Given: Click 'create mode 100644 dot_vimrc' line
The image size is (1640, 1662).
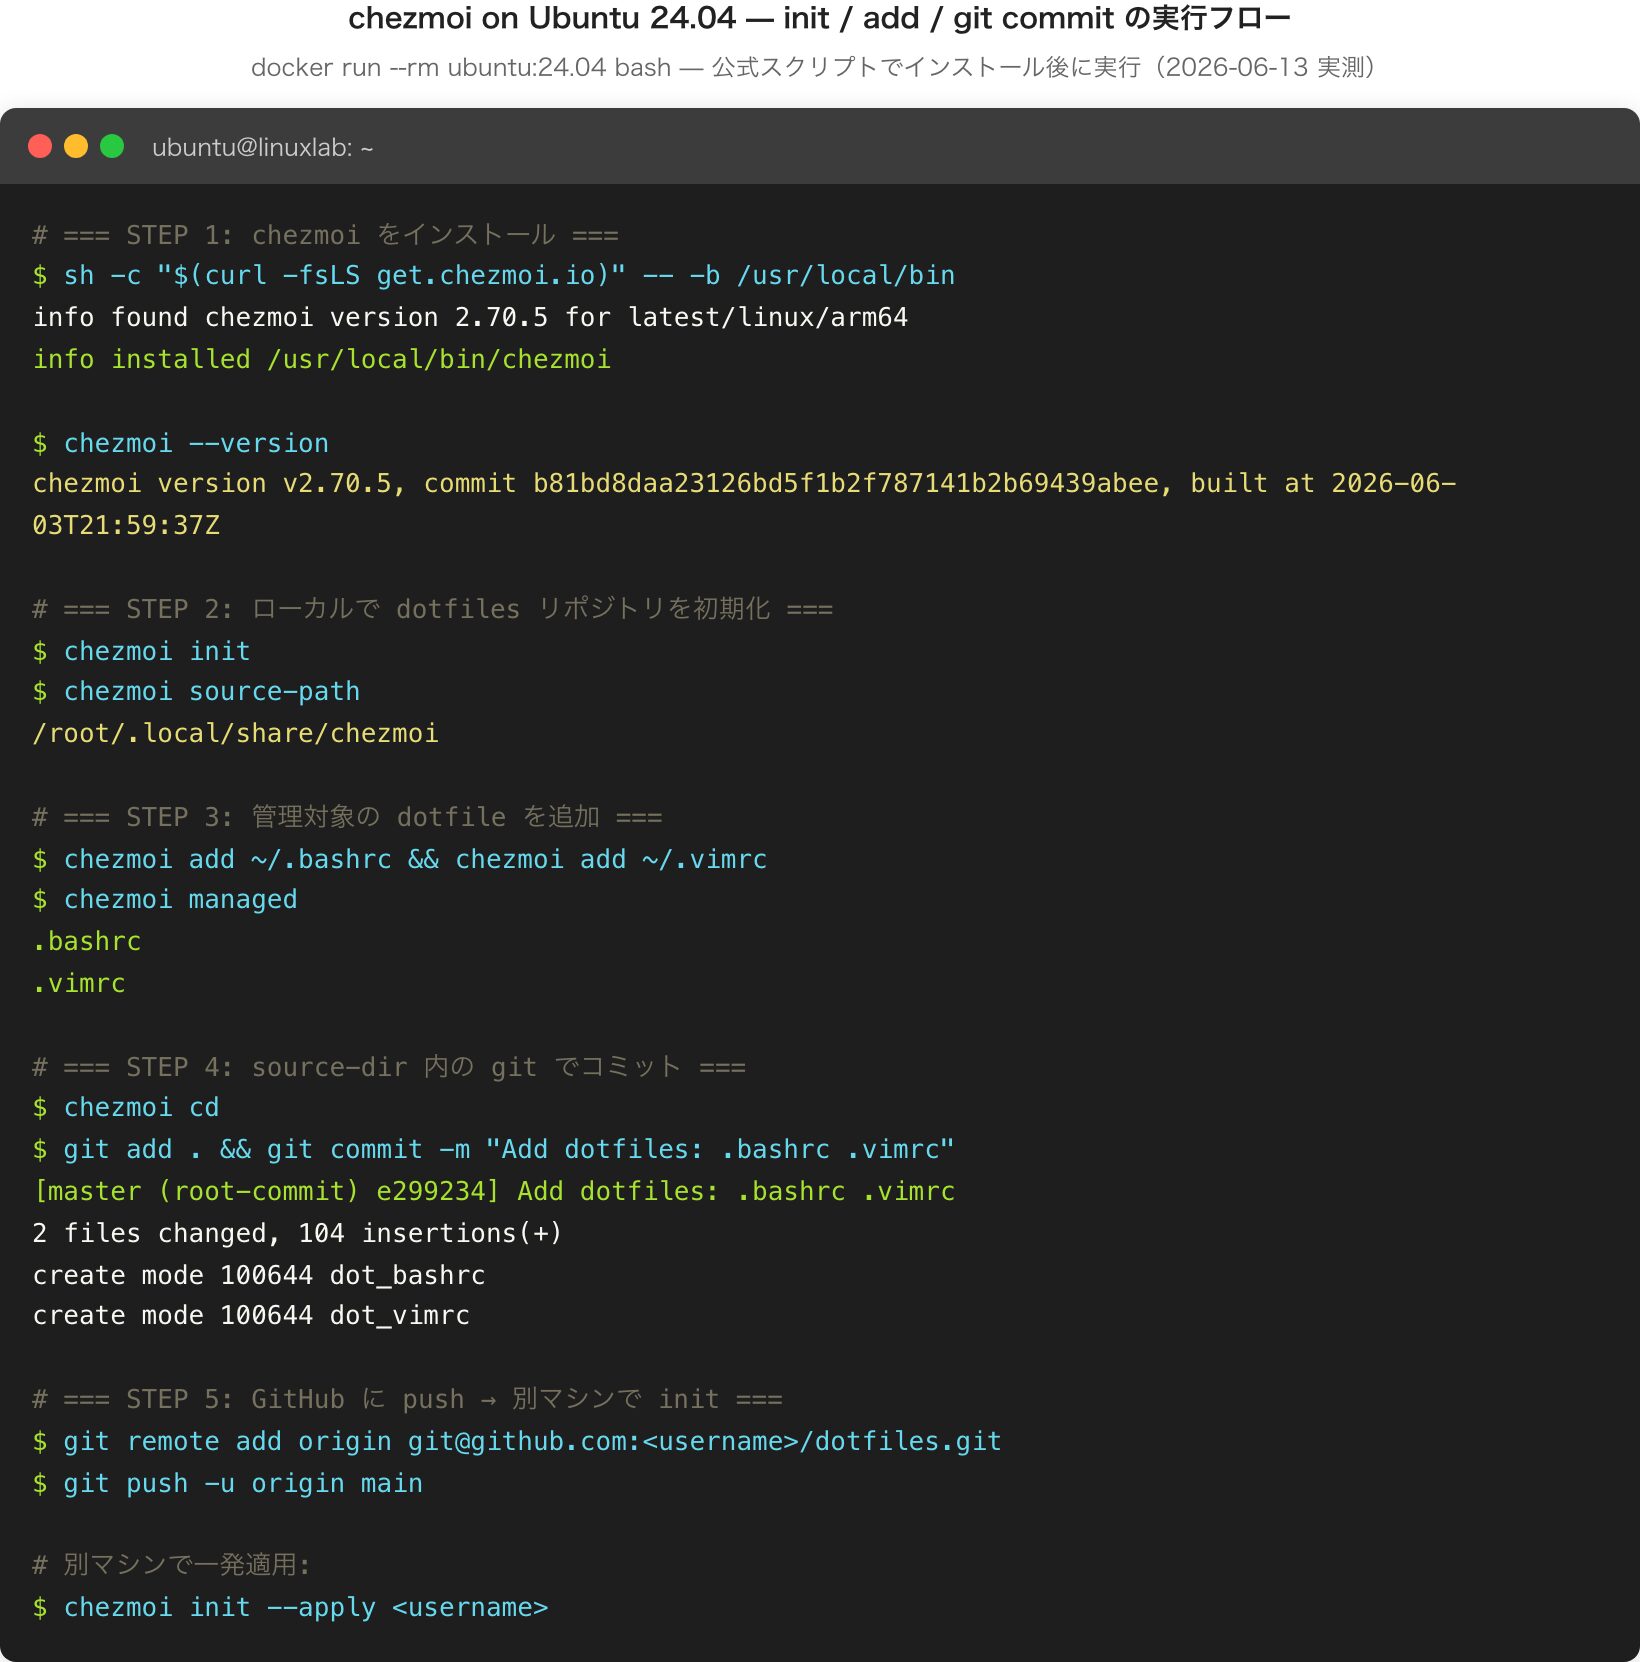Looking at the screenshot, I should [x=251, y=1316].
